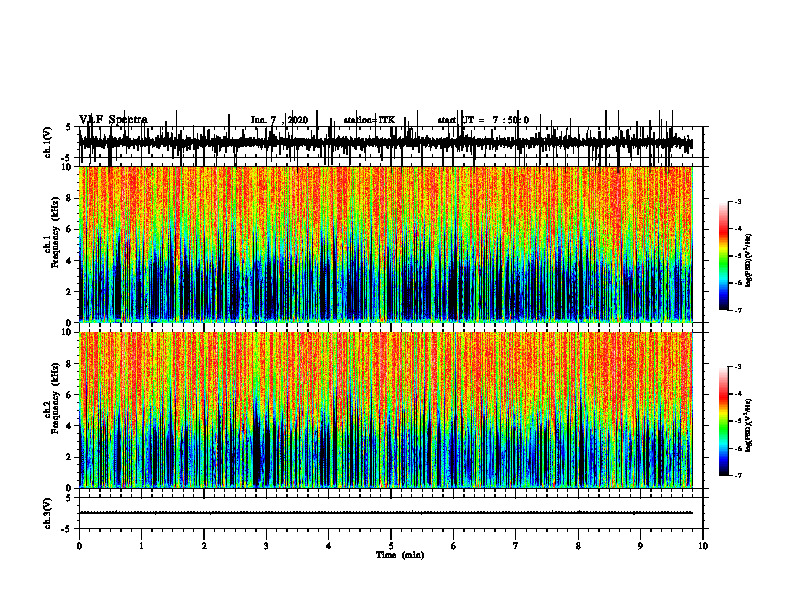This screenshot has height=612, width=792.
Task: Click the "6" minute tick on the time axis
Action: click(x=454, y=546)
